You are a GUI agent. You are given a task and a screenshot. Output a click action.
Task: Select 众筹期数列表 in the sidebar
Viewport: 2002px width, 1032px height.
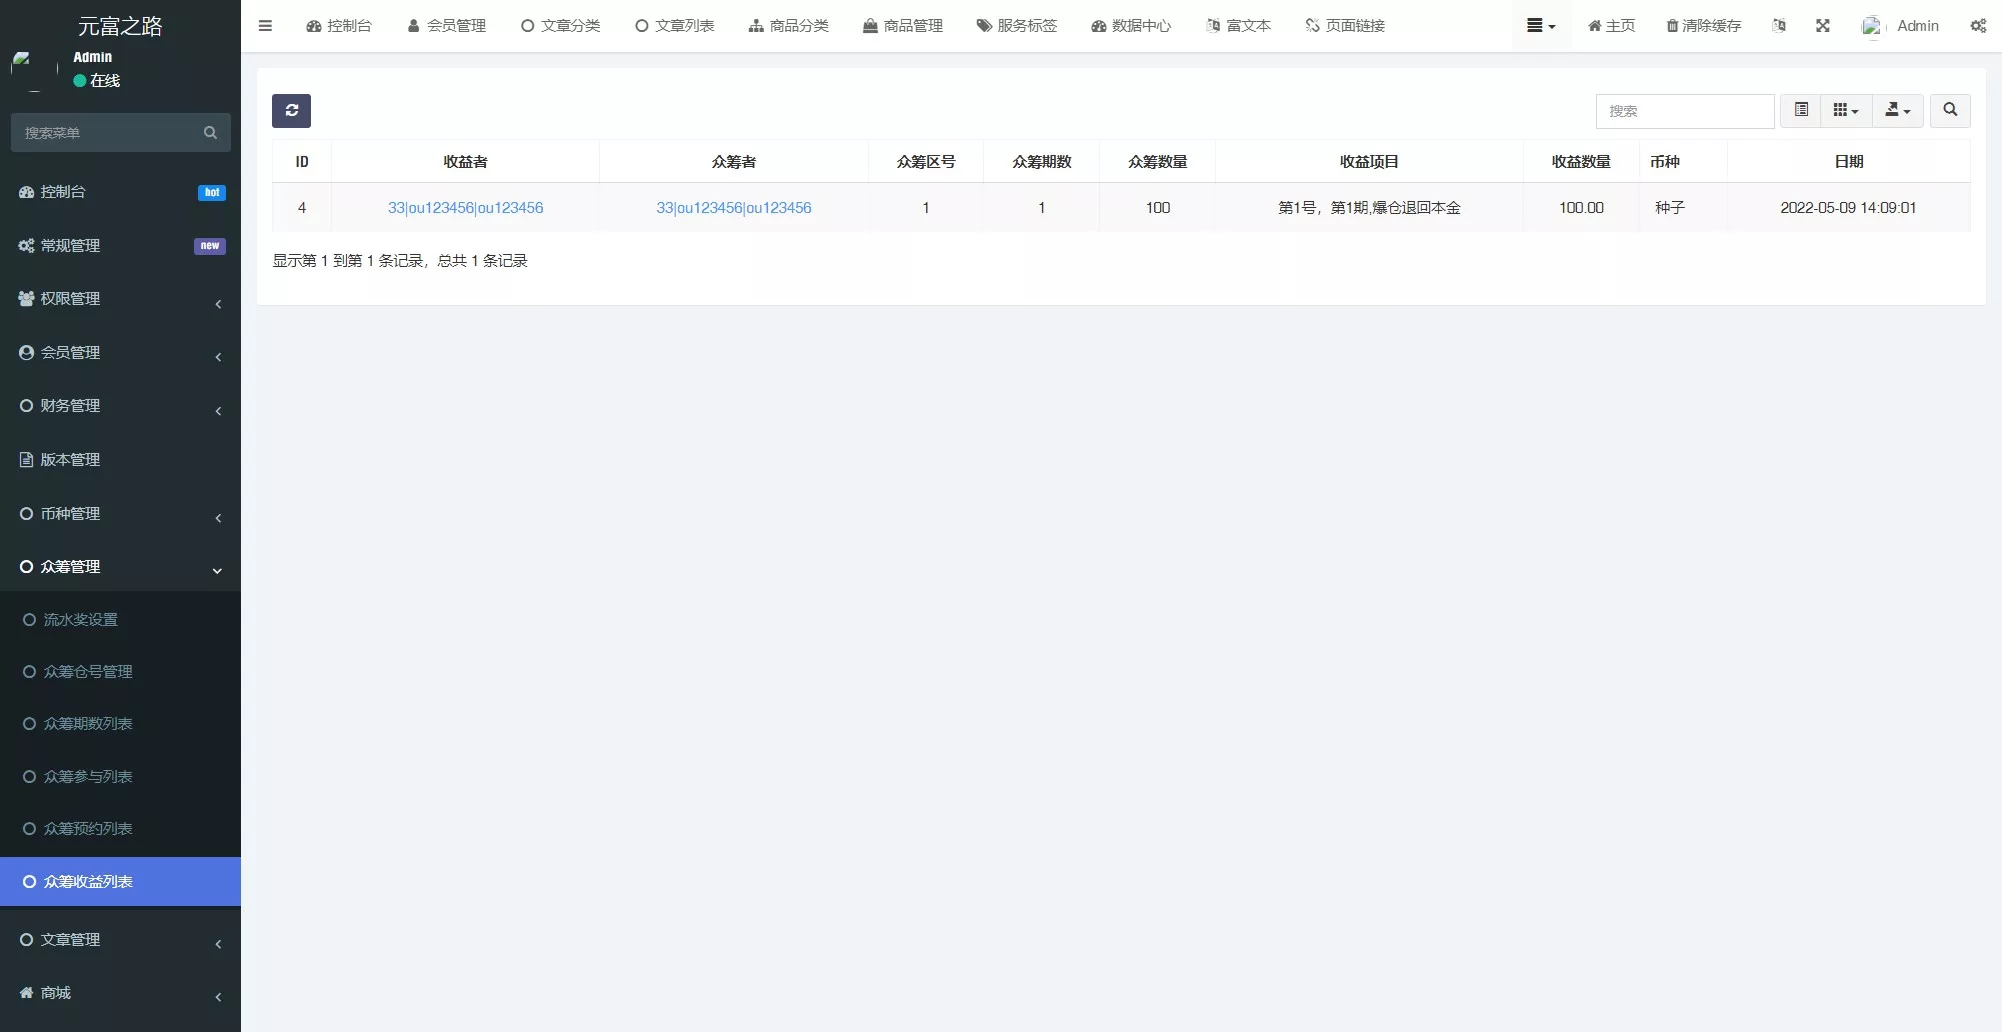(88, 724)
